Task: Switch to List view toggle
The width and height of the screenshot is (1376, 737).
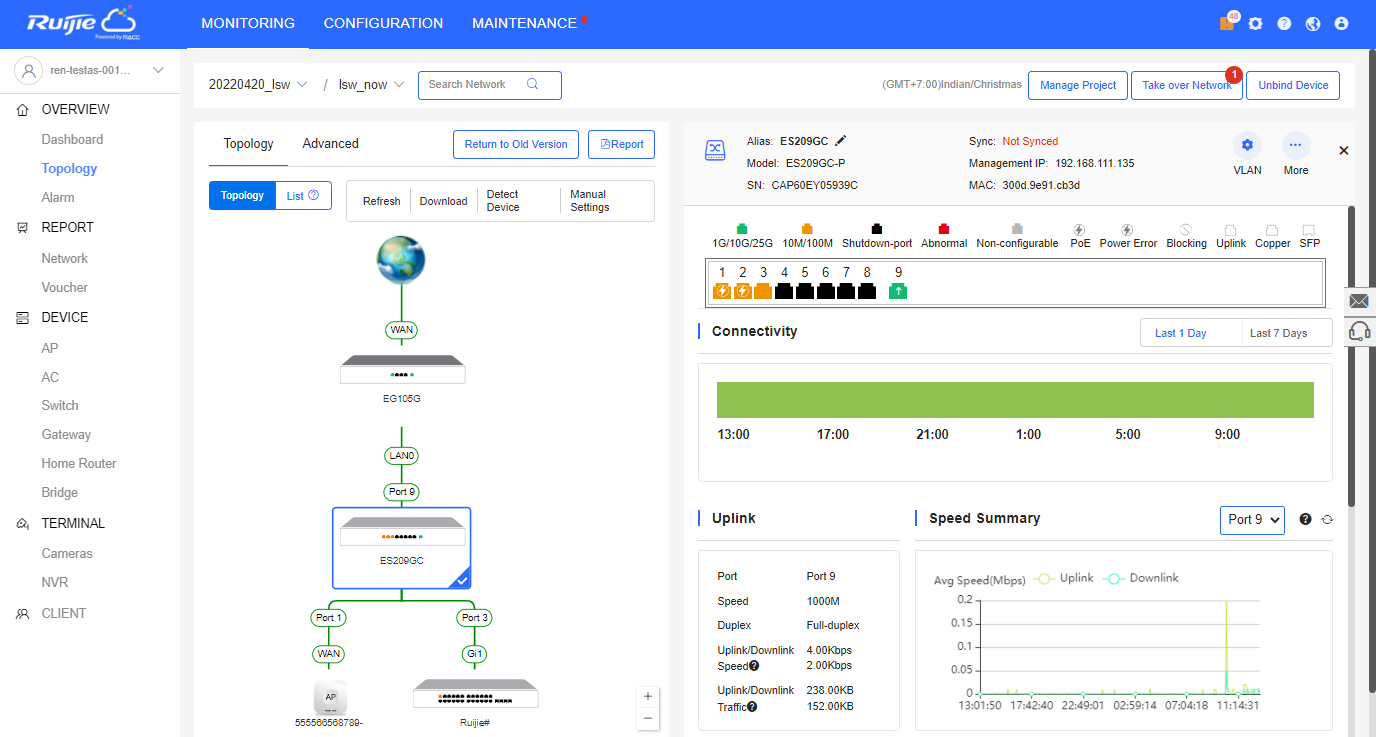Action: point(303,196)
